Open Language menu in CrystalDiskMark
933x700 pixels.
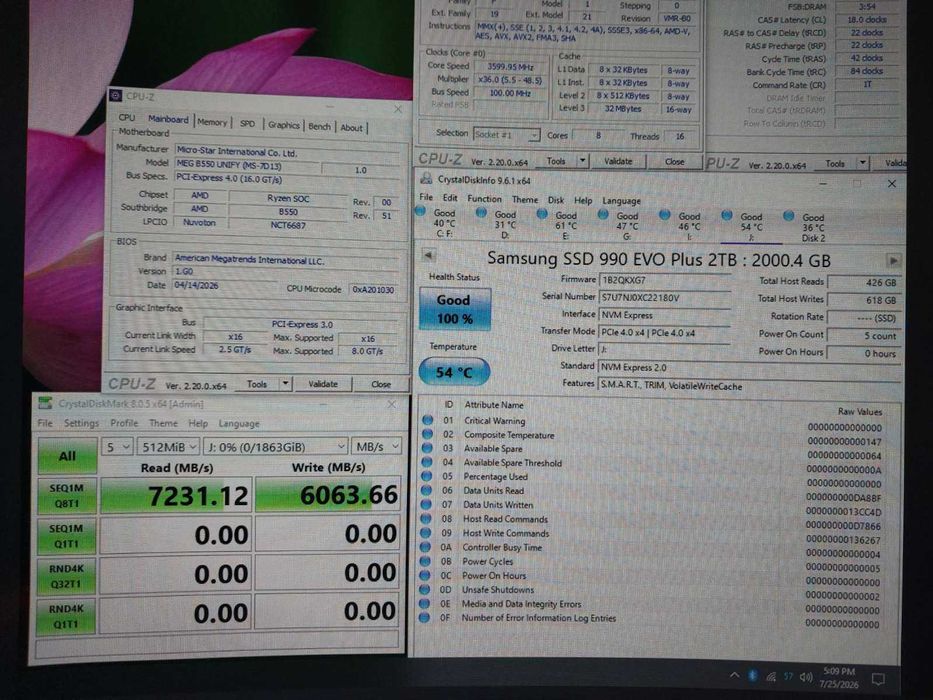239,423
